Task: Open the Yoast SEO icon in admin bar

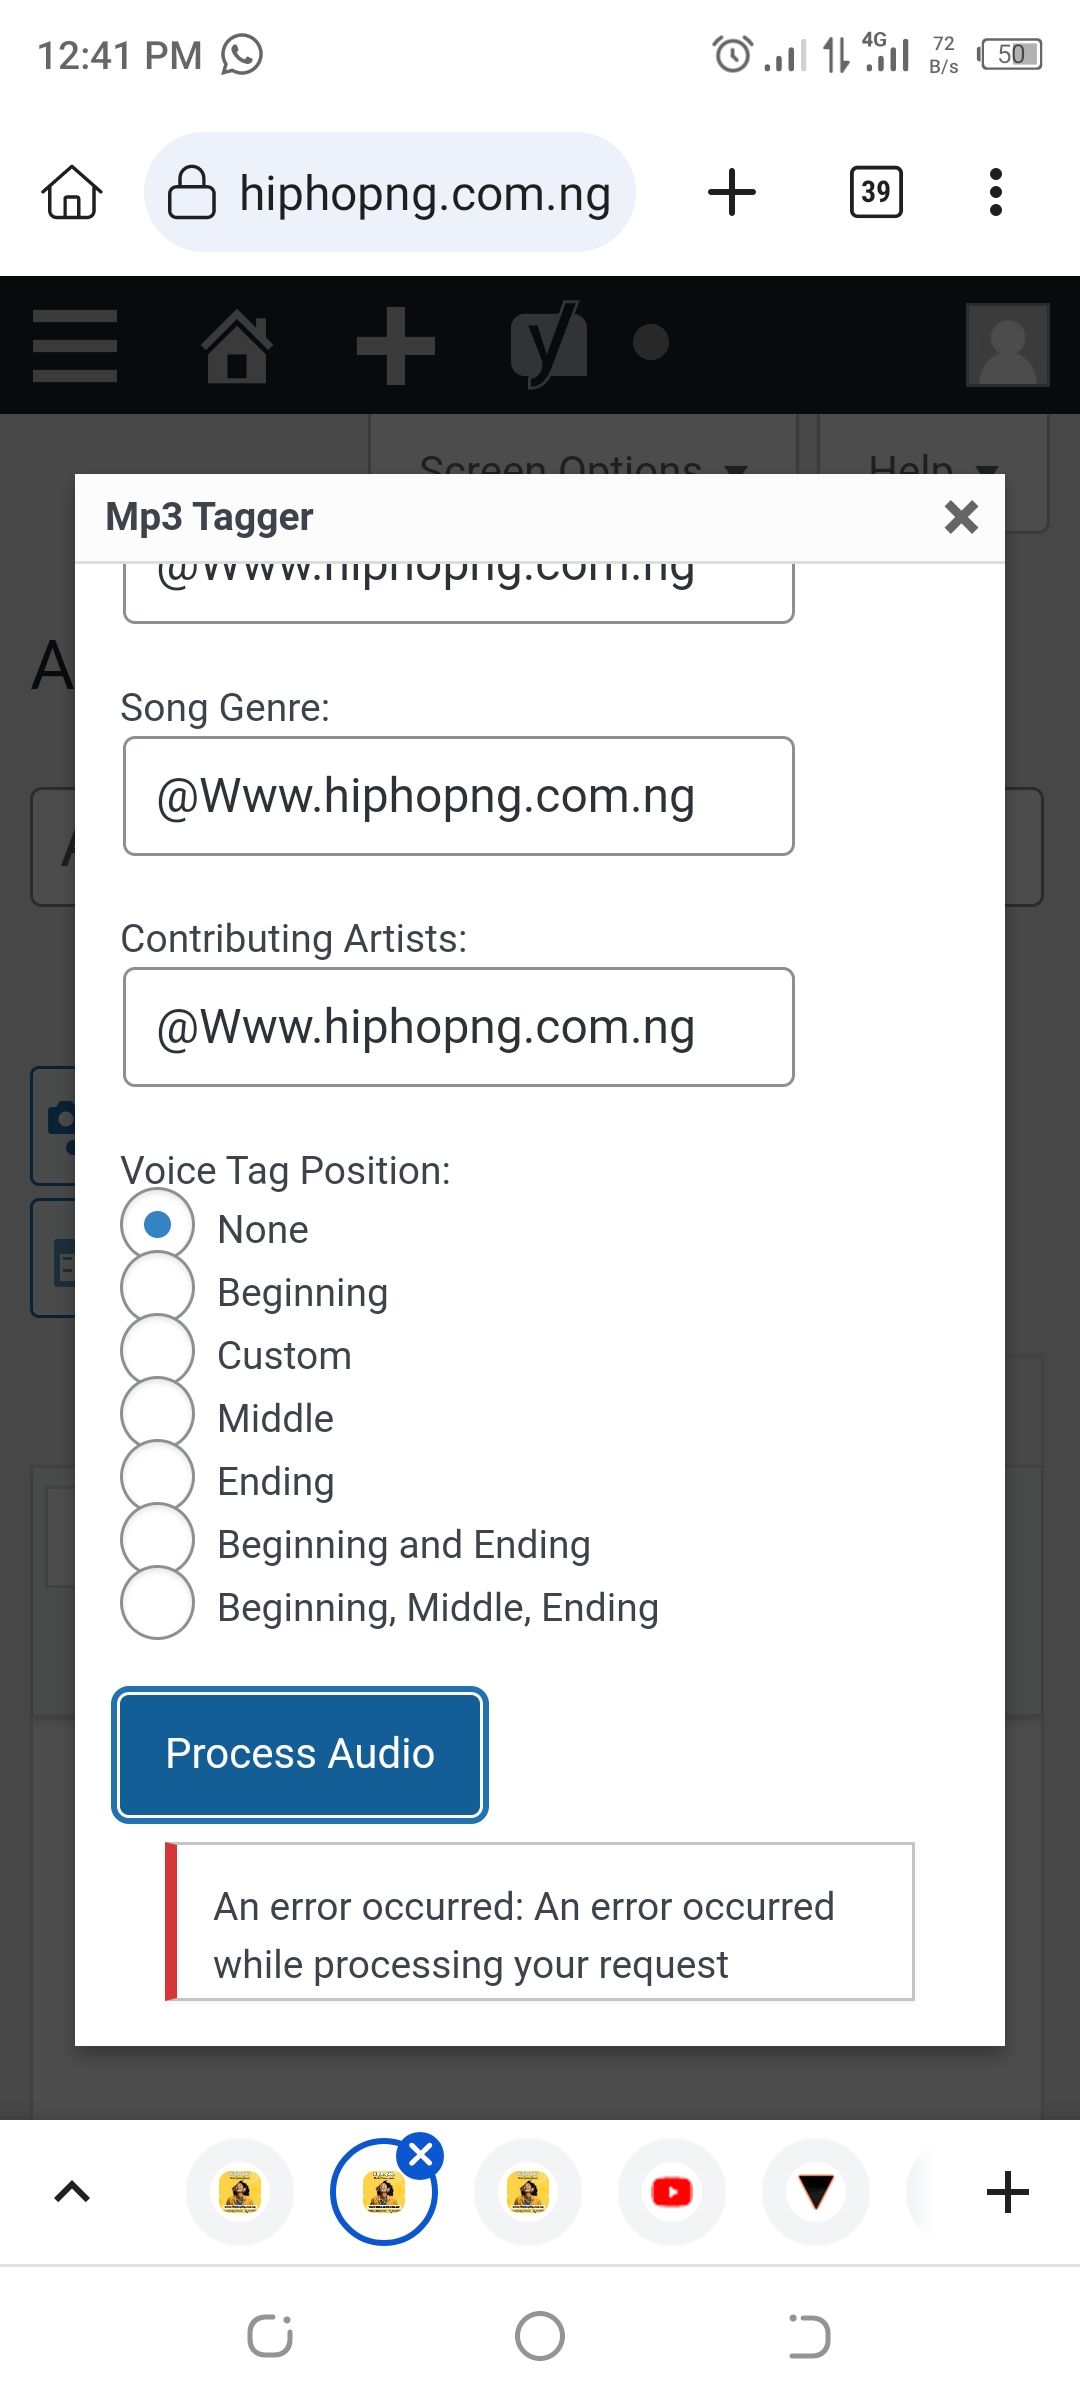Action: click(x=547, y=345)
